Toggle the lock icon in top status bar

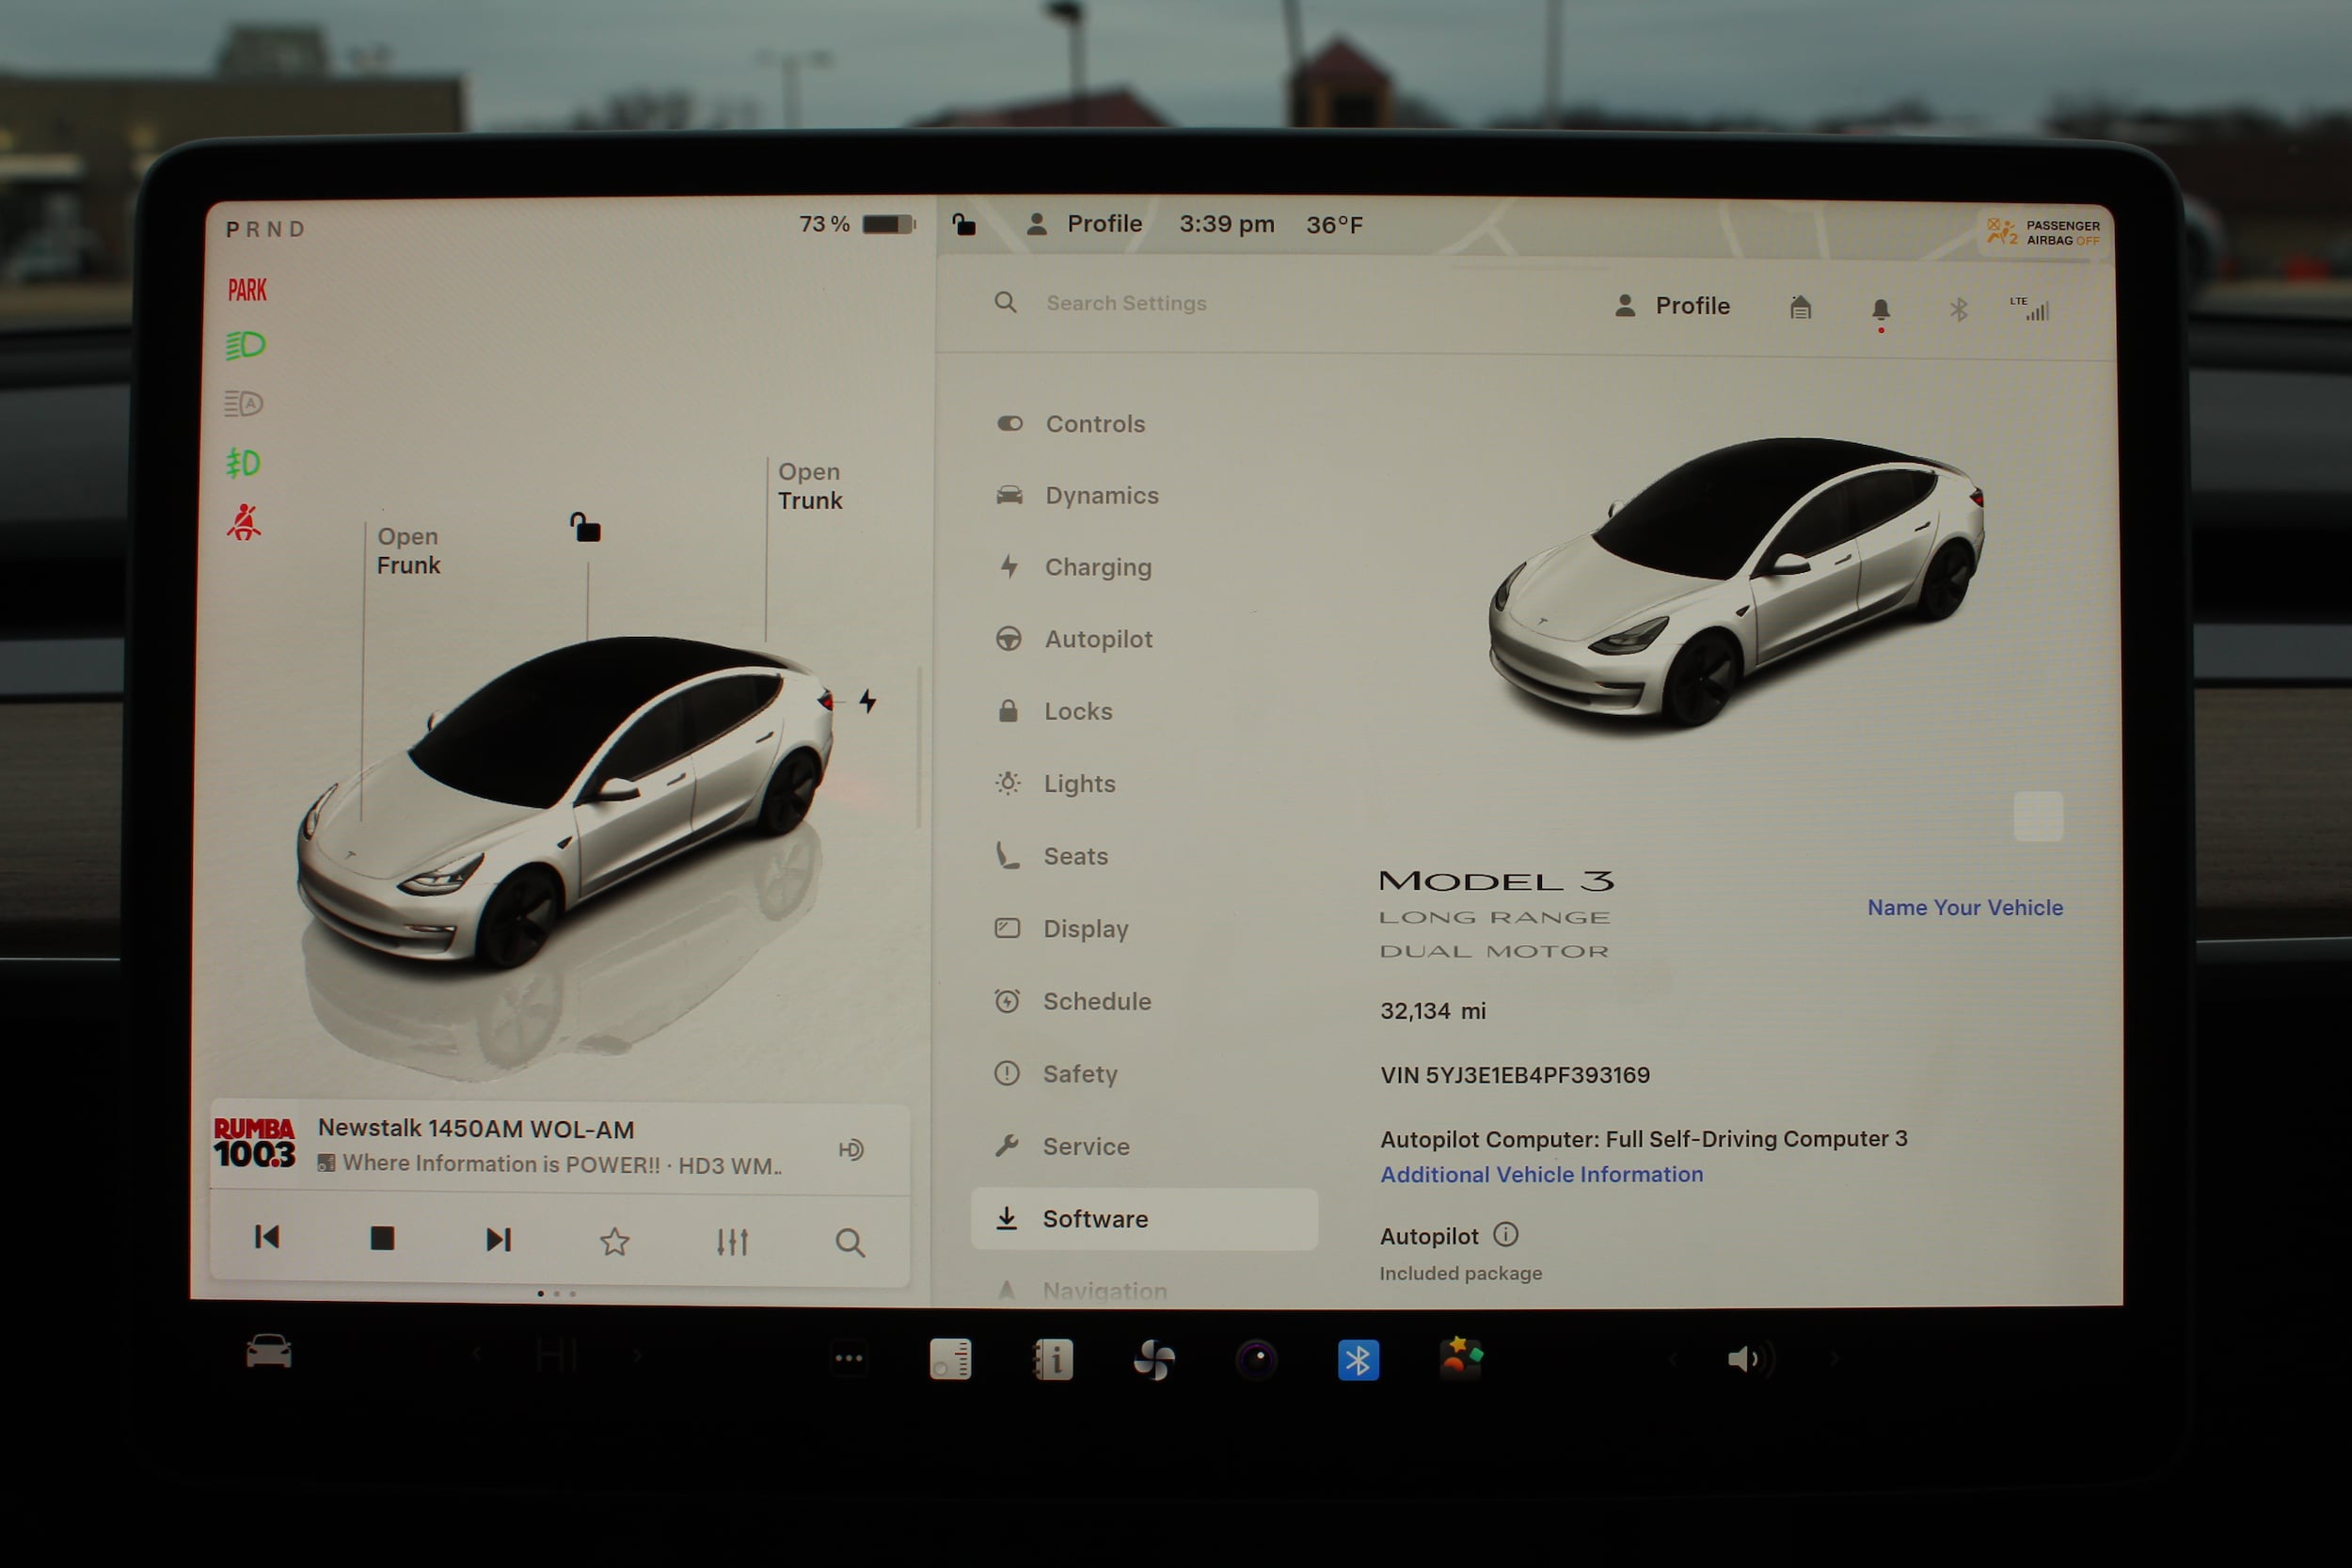(x=963, y=224)
